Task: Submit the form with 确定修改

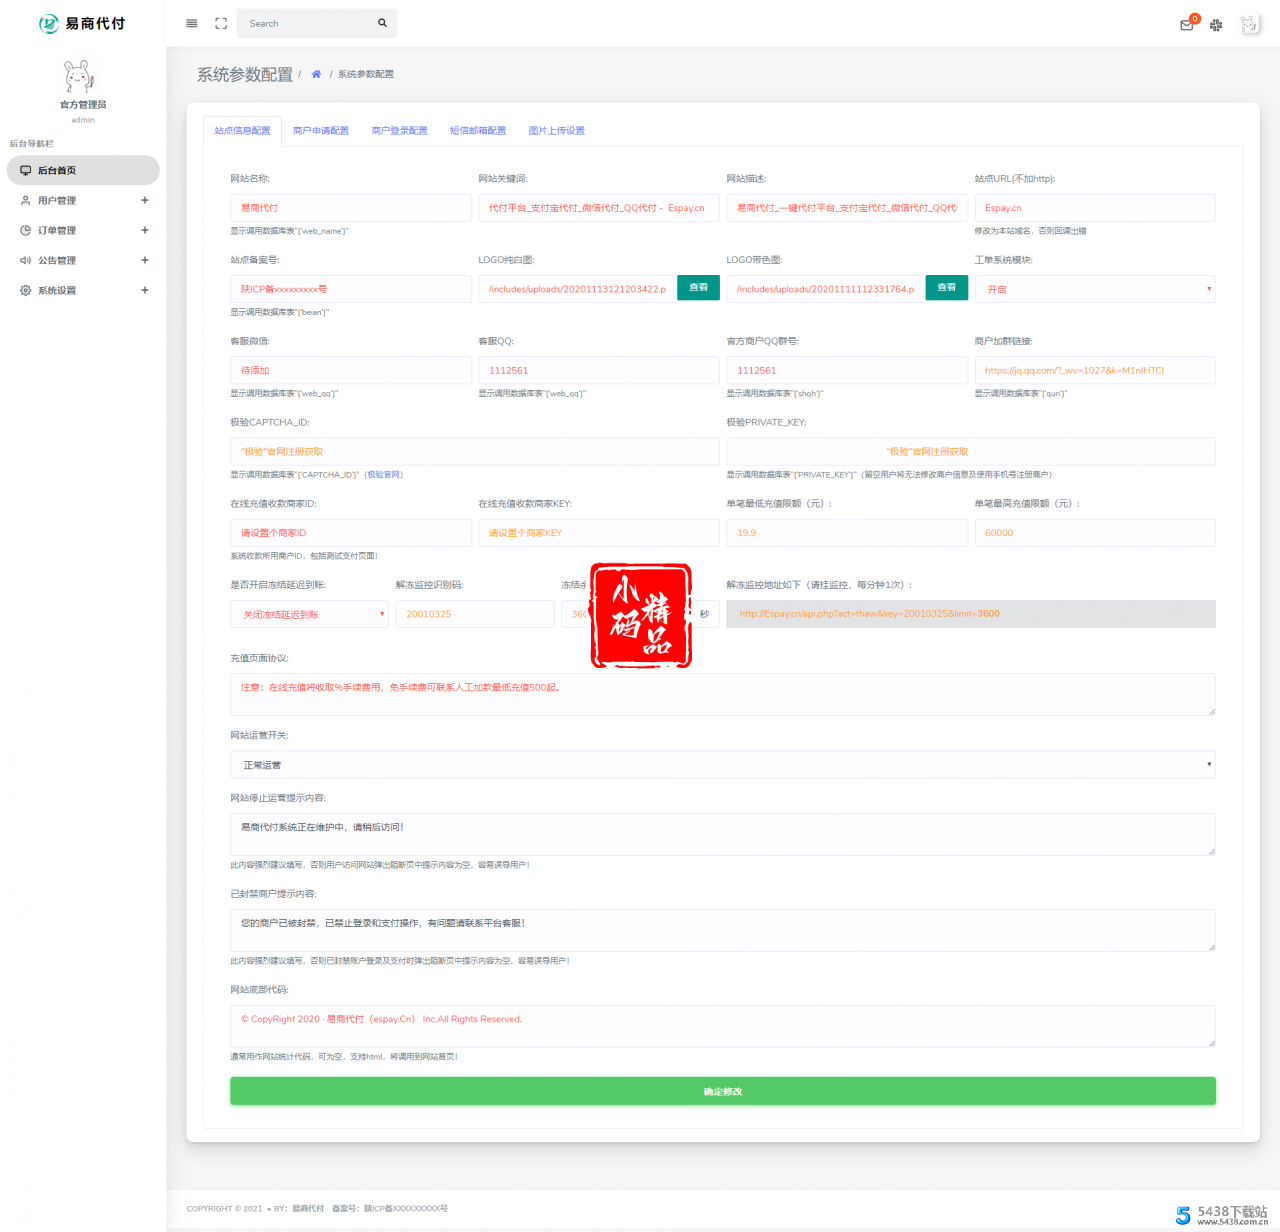Action: coord(723,1091)
